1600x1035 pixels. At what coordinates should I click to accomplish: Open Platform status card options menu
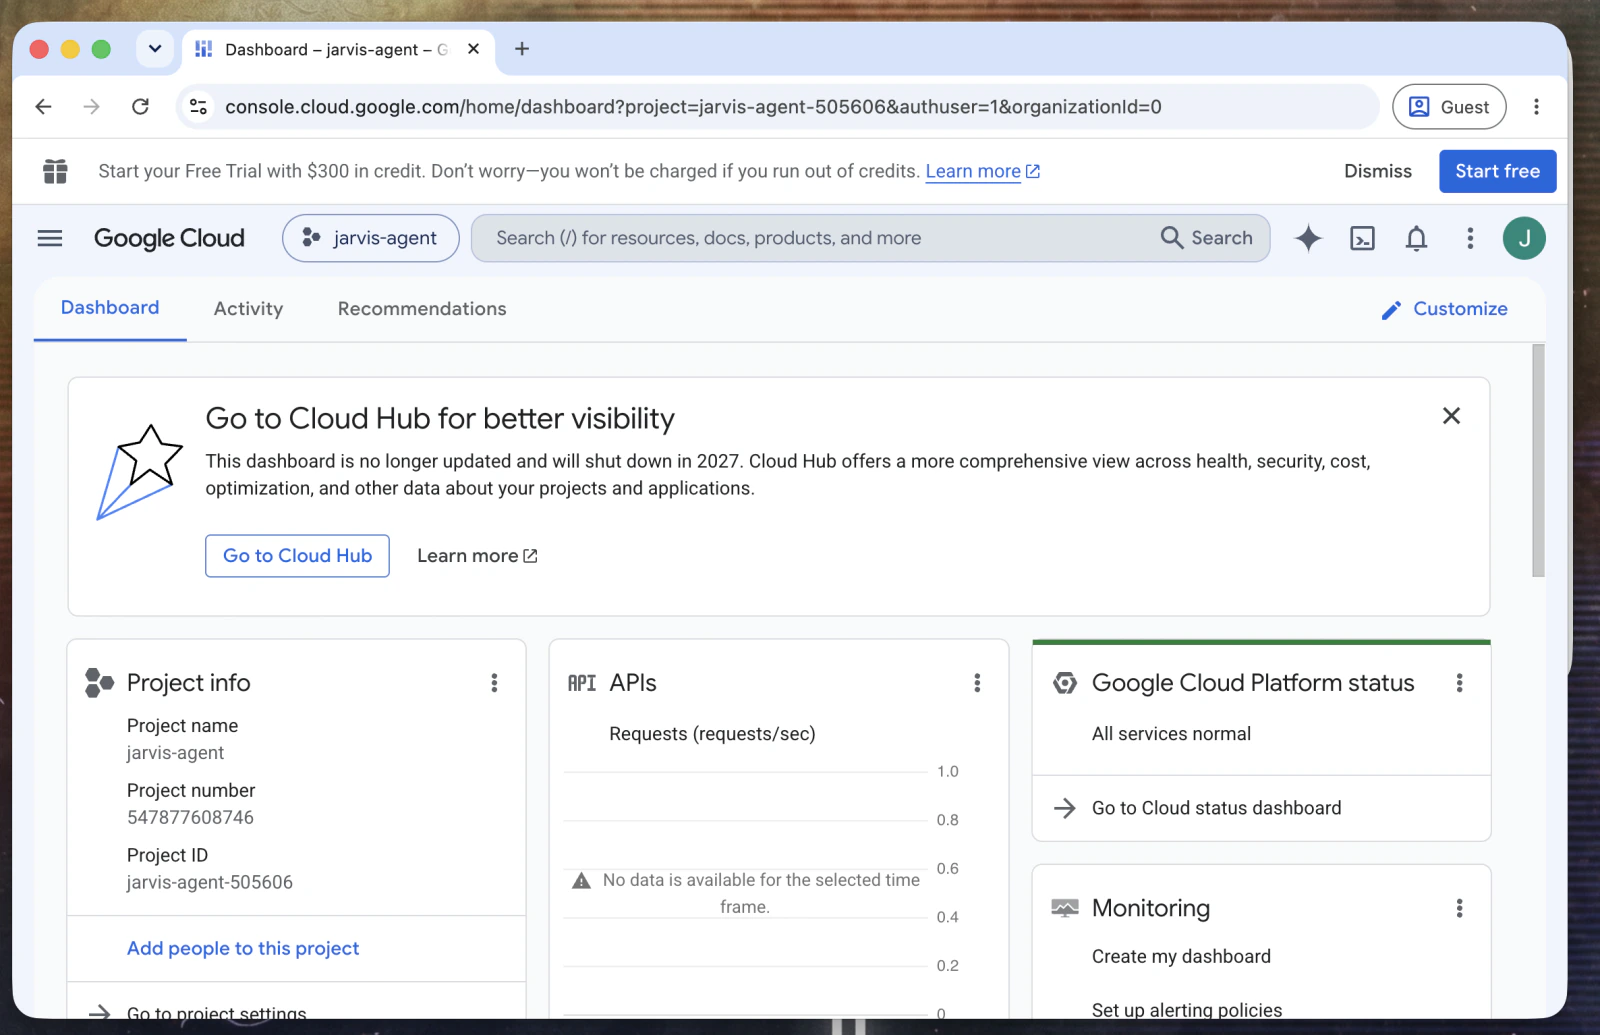[x=1459, y=683]
